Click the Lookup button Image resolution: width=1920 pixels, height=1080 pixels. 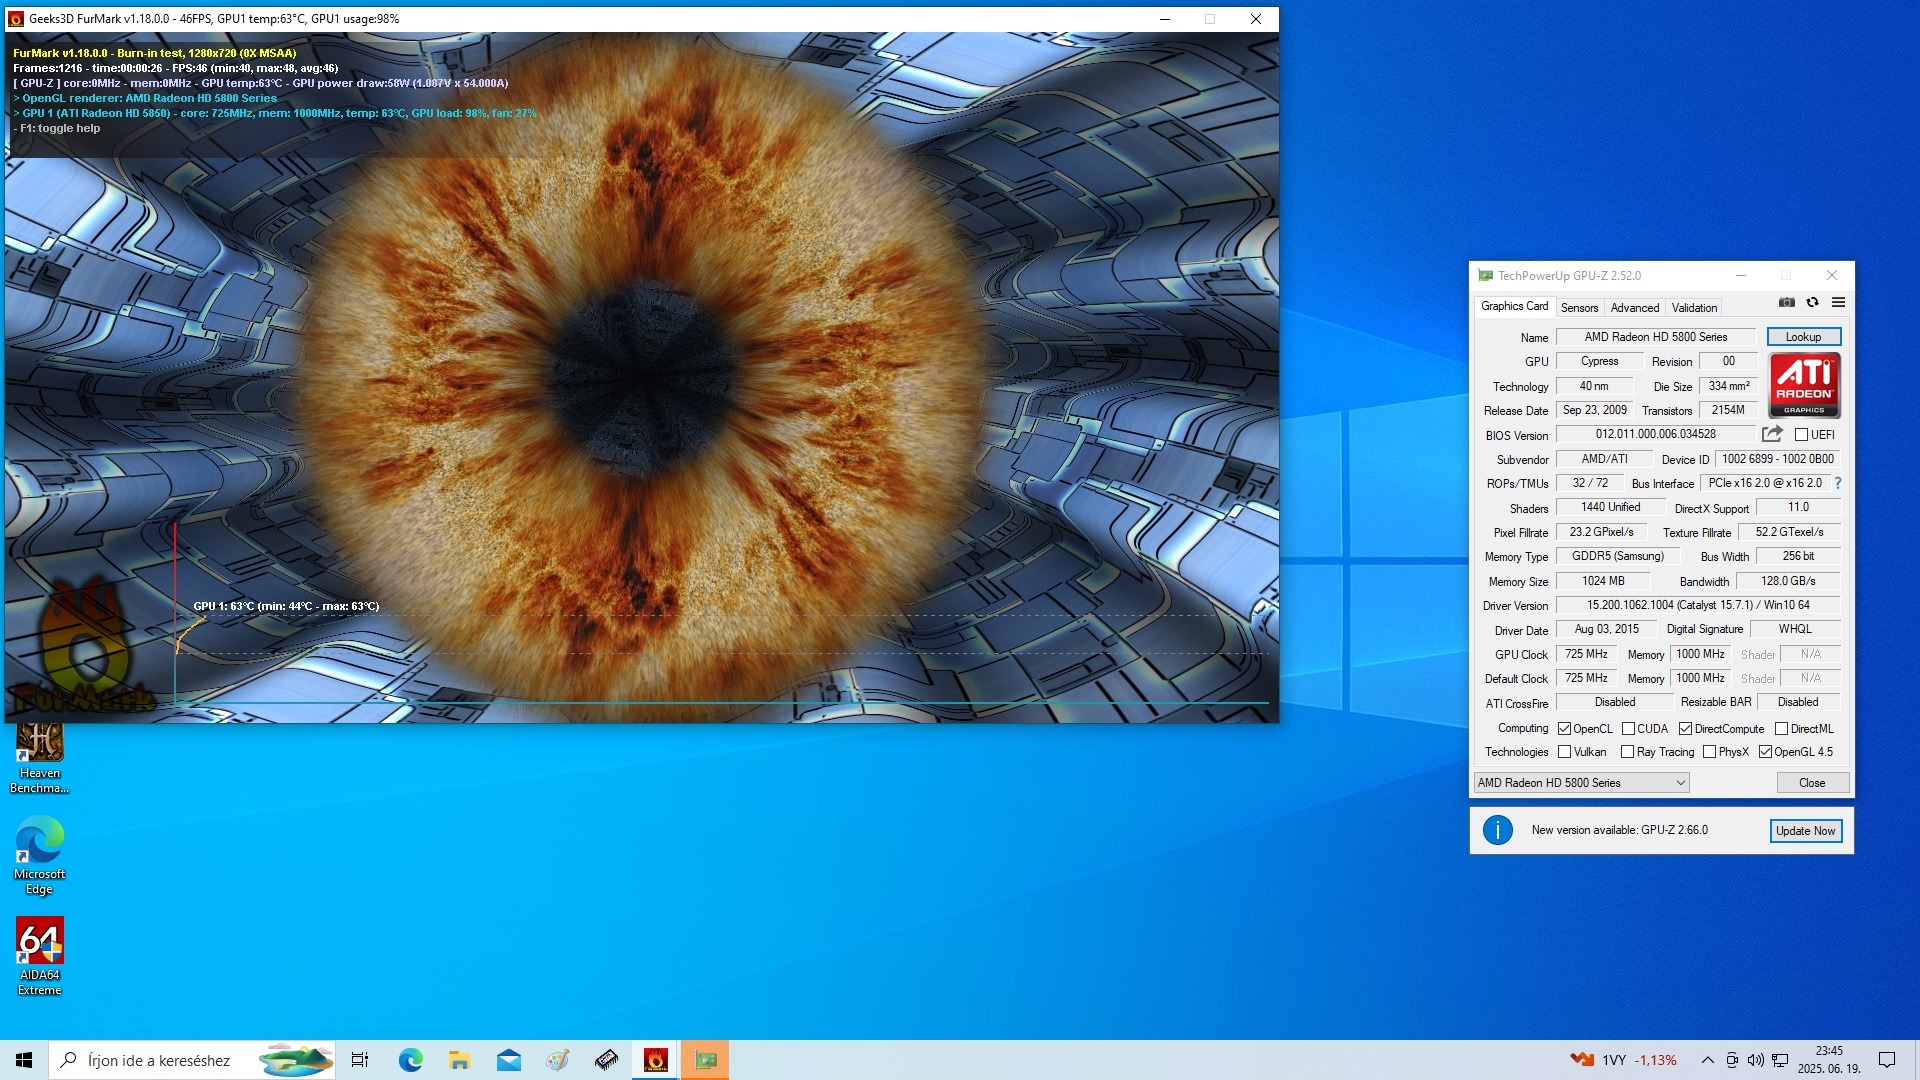1803,337
